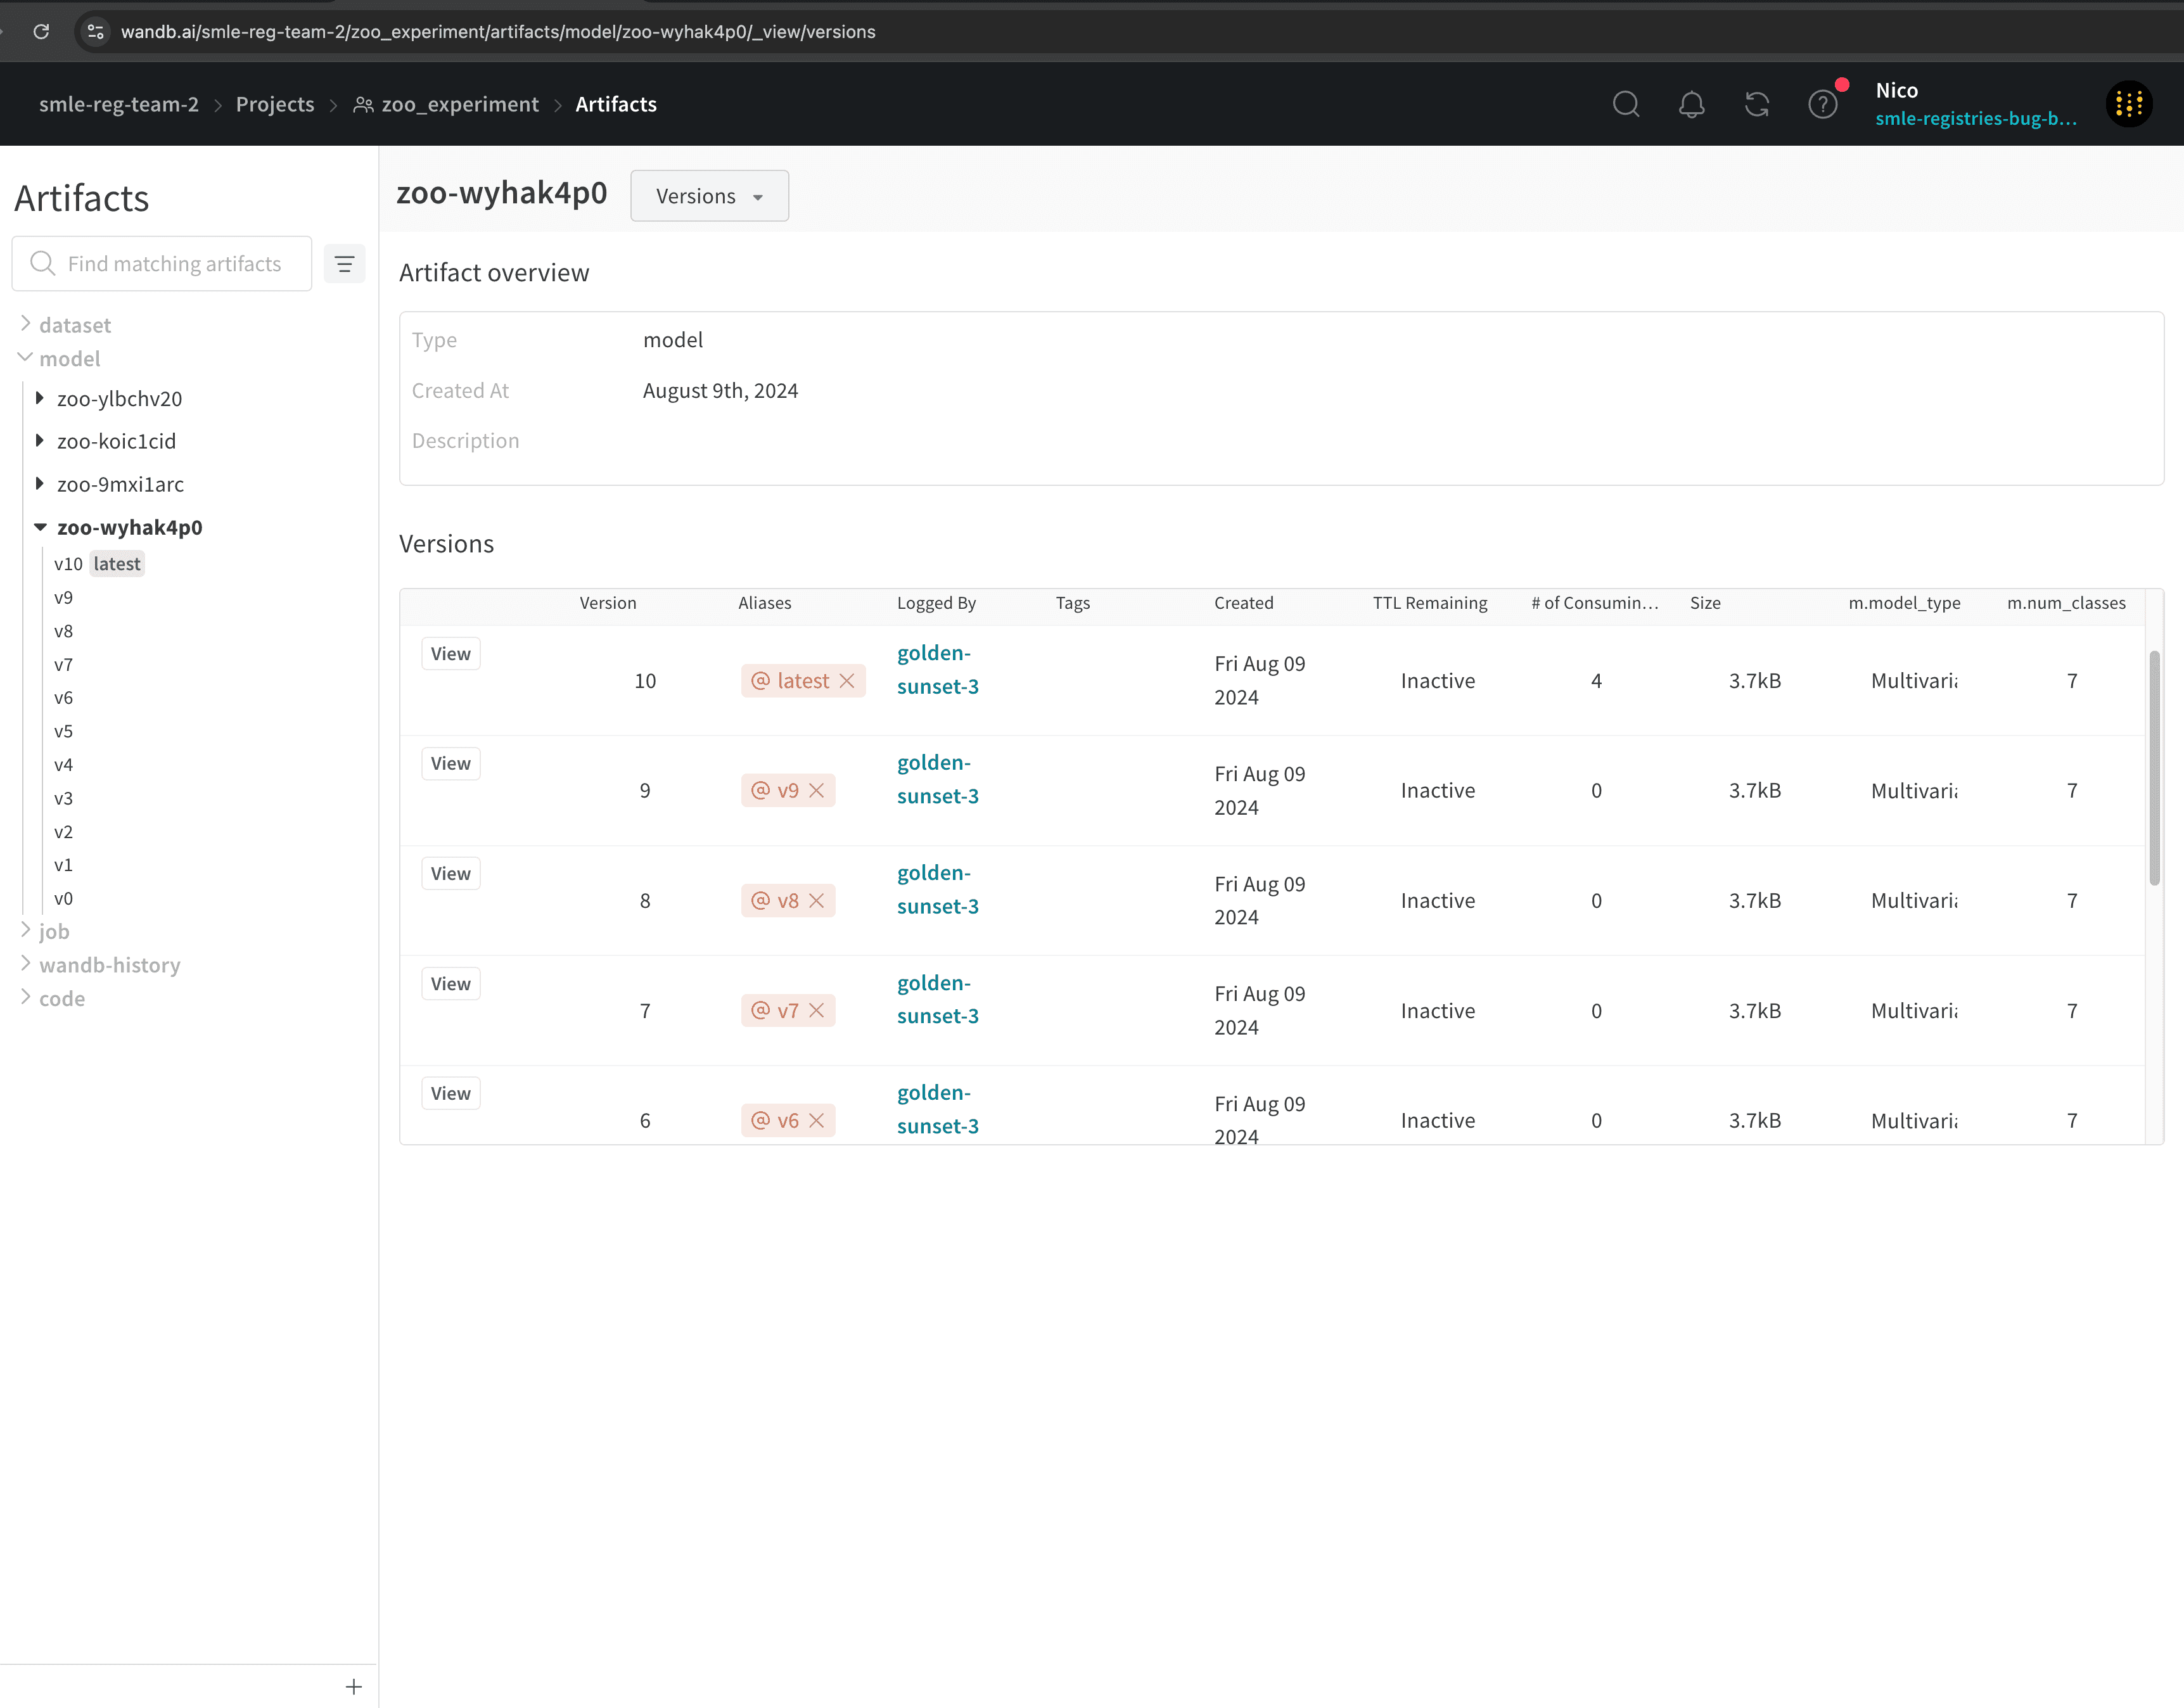The image size is (2184, 1708).
Task: Remove the latest alias from version 10
Action: pos(847,681)
